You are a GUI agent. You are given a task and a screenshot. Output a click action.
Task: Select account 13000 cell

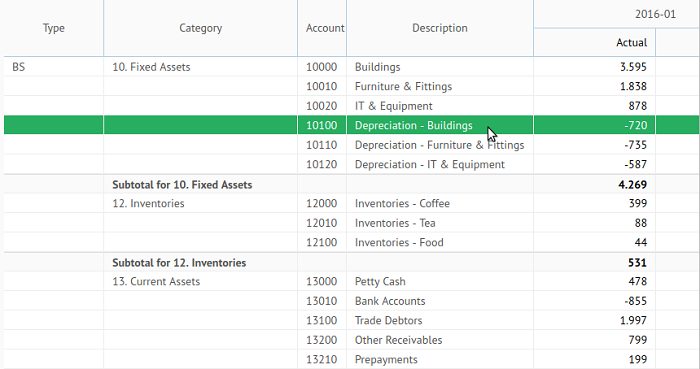pos(322,282)
